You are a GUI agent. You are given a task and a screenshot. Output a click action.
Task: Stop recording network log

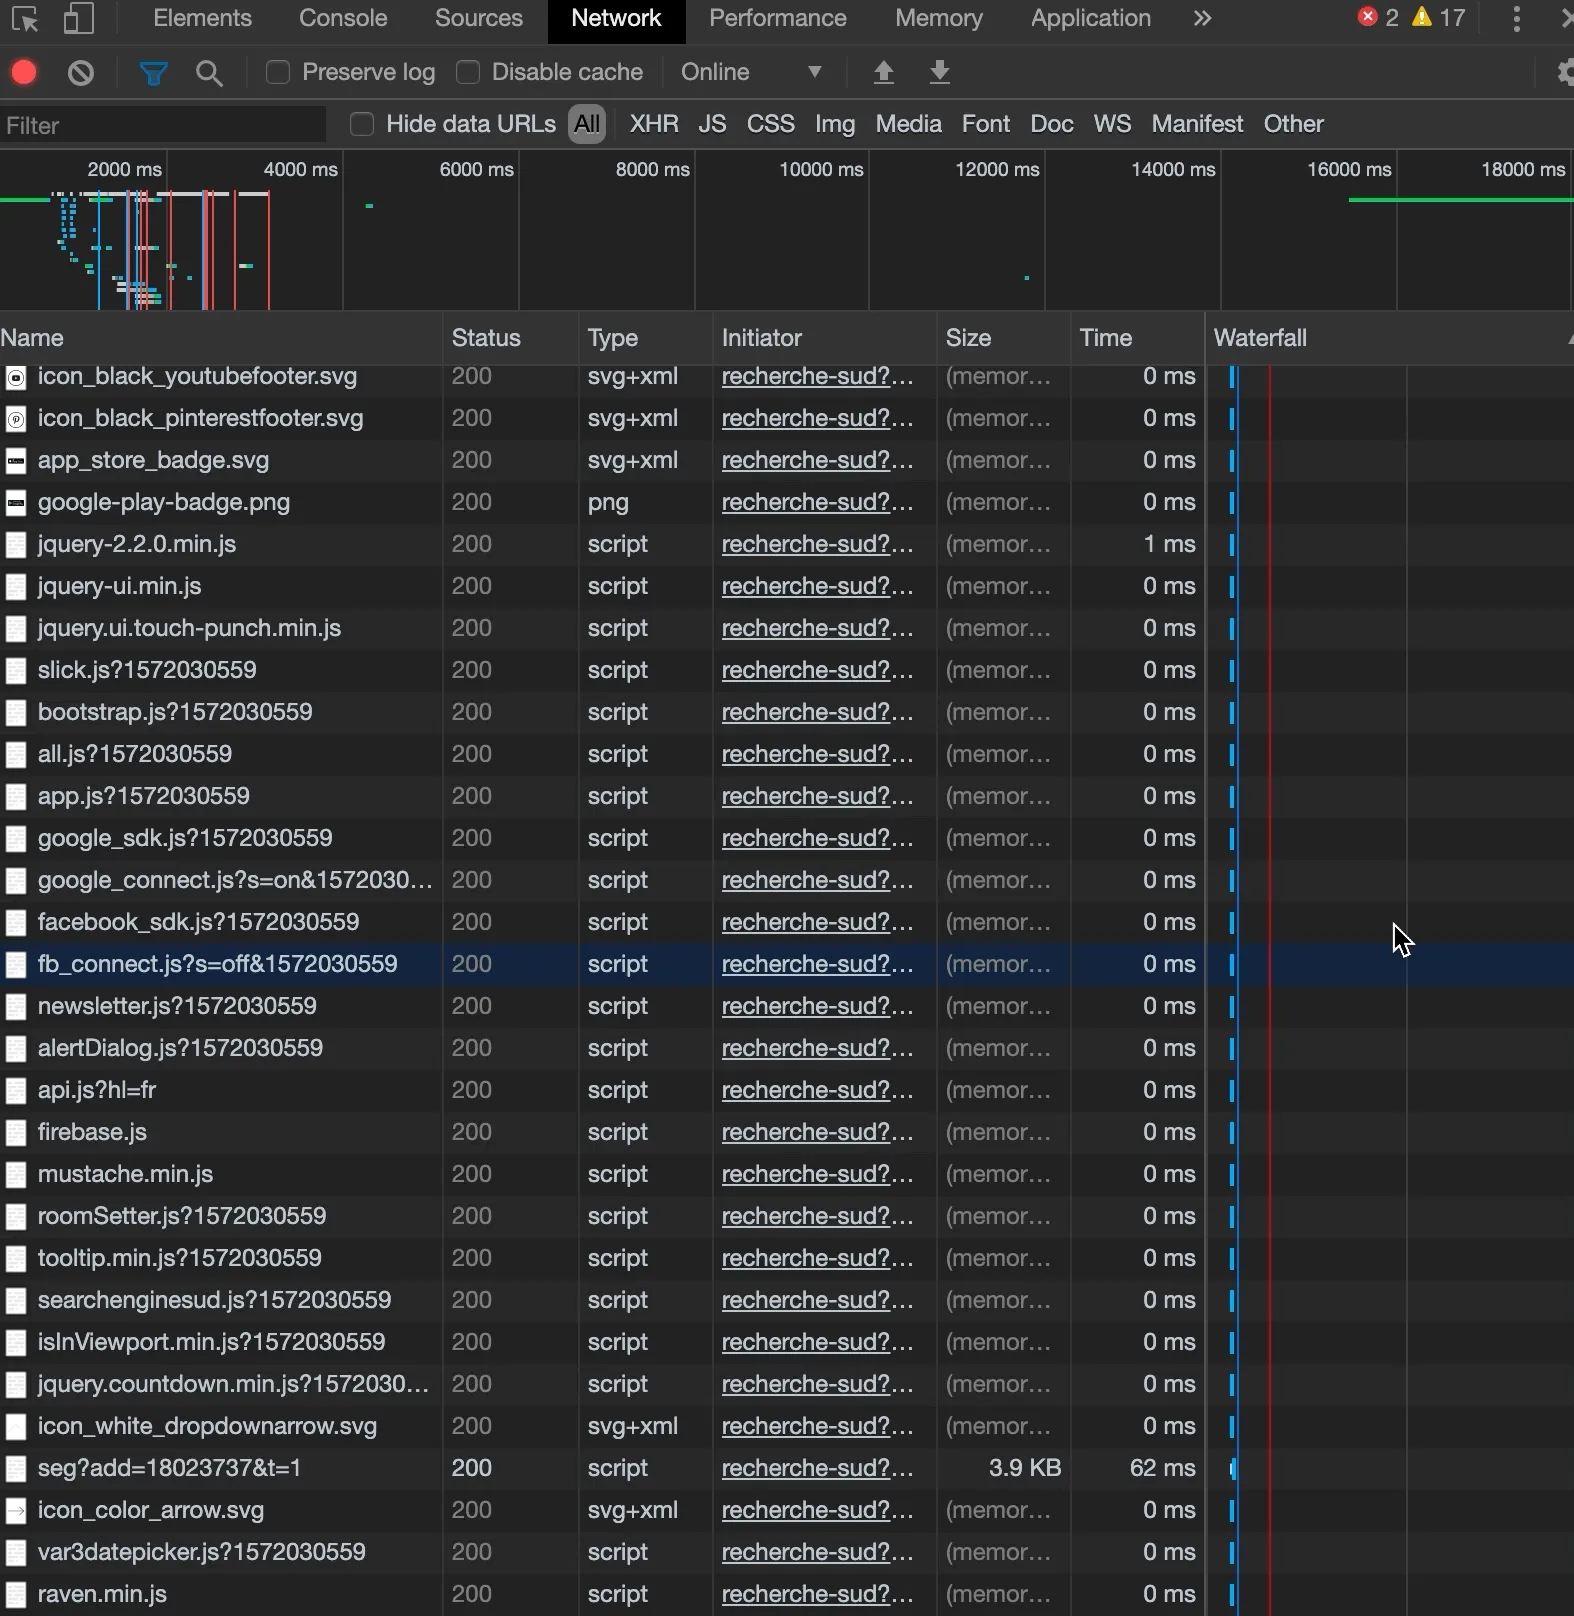tap(24, 72)
